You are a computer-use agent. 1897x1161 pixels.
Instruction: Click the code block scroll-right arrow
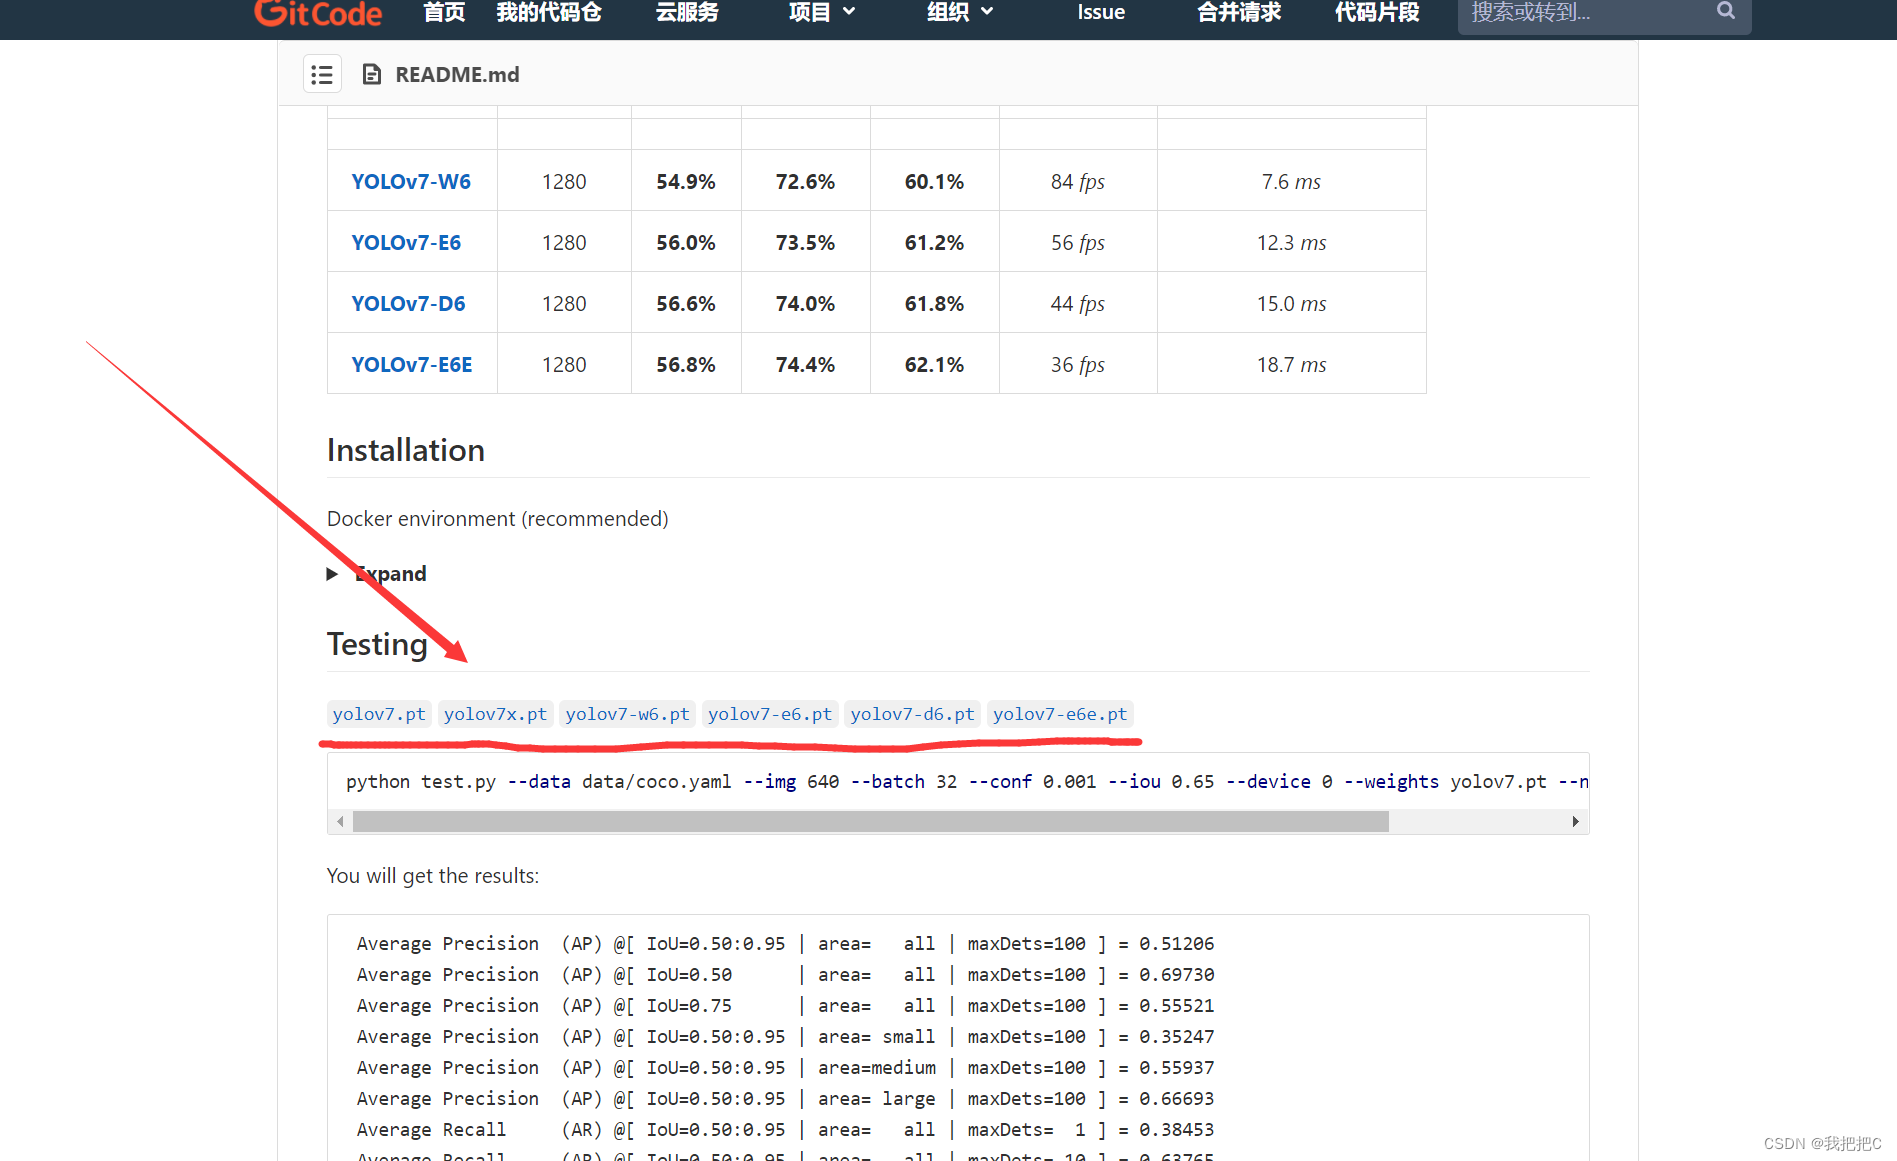[x=1576, y=822]
